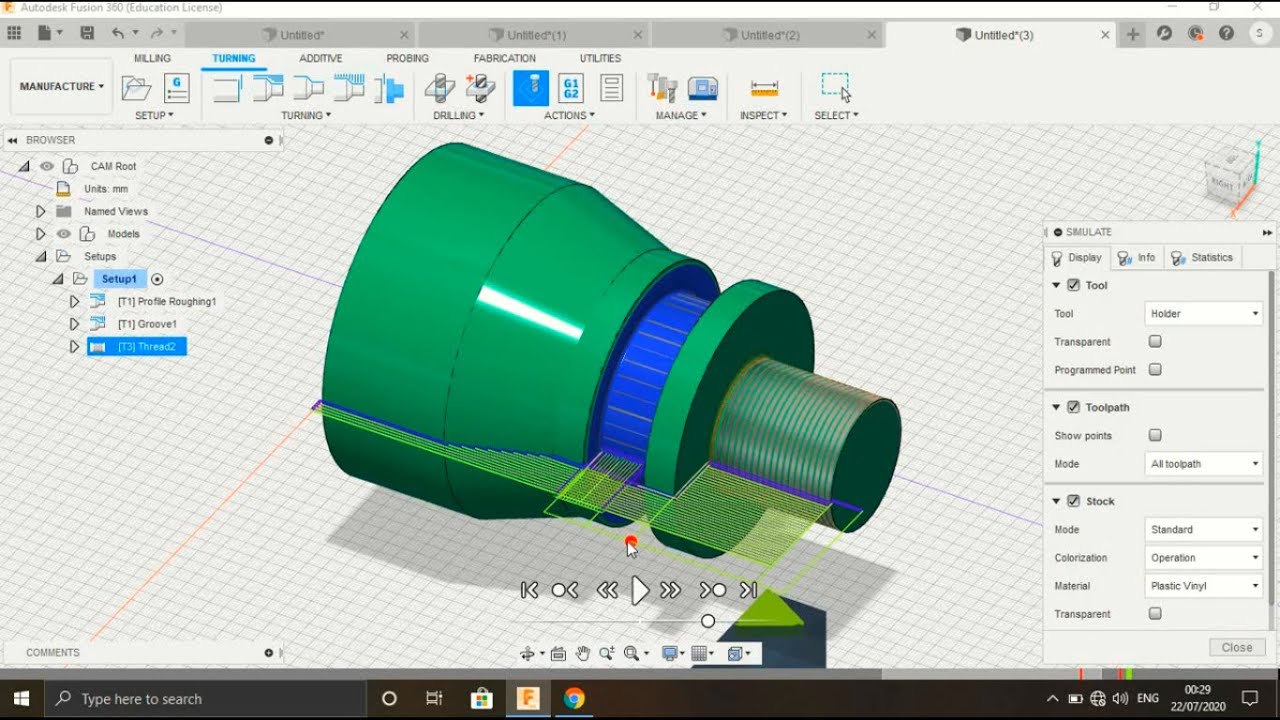Click the Orbit navigation icon
Screen dimensions: 1280x720
pos(527,653)
